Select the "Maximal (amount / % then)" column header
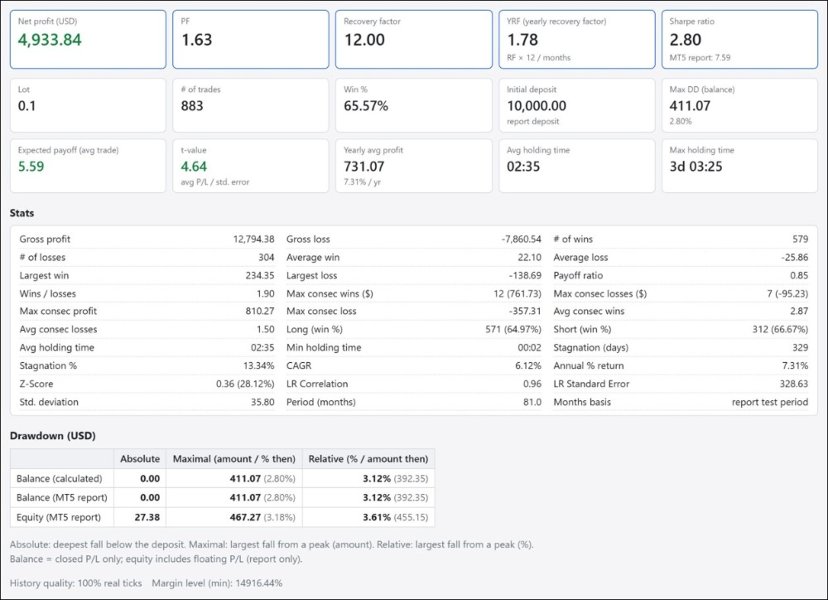This screenshot has width=828, height=600. point(234,459)
